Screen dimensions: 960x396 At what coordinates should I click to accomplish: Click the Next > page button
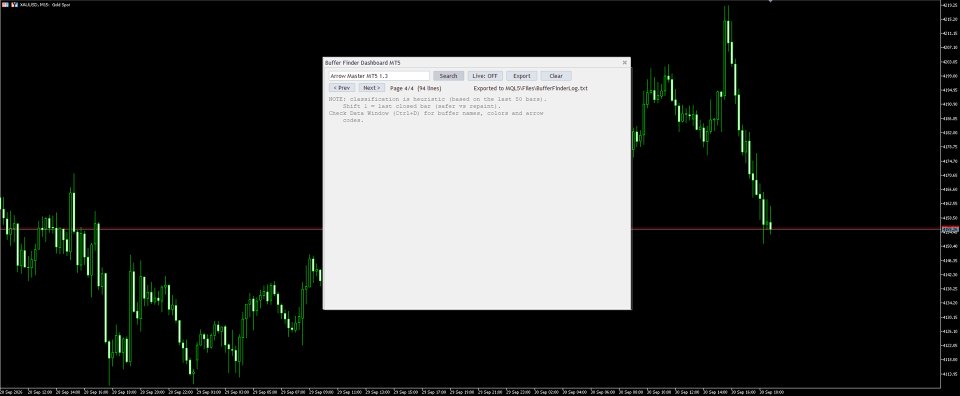click(x=372, y=88)
